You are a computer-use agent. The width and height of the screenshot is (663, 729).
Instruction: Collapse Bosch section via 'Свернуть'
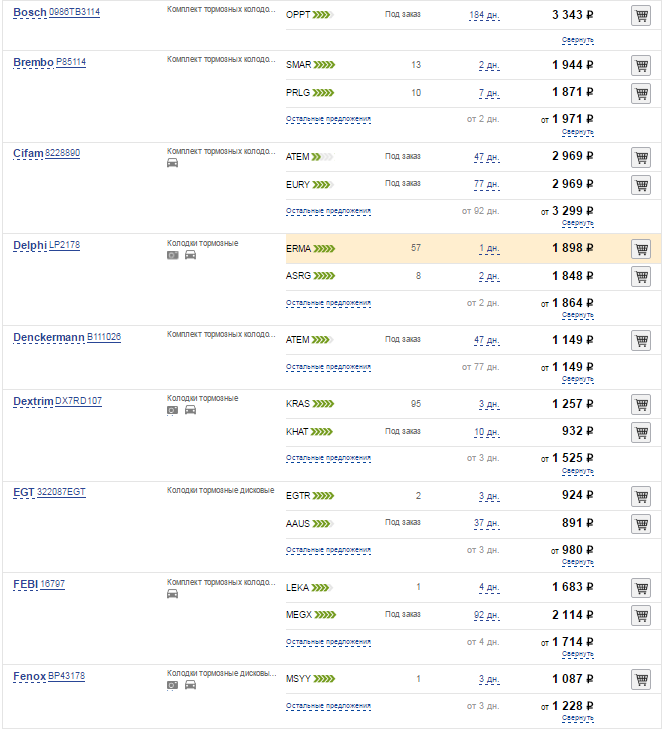(x=577, y=40)
